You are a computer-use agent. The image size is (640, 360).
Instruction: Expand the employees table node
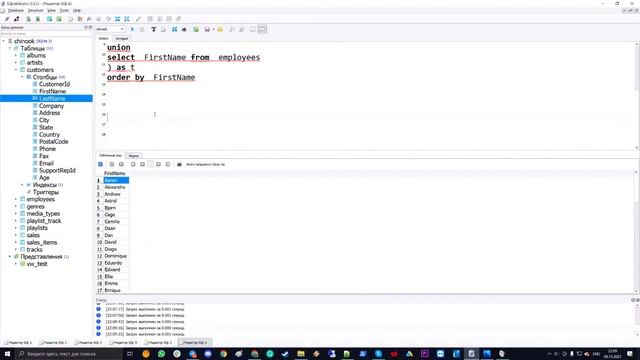(16, 199)
